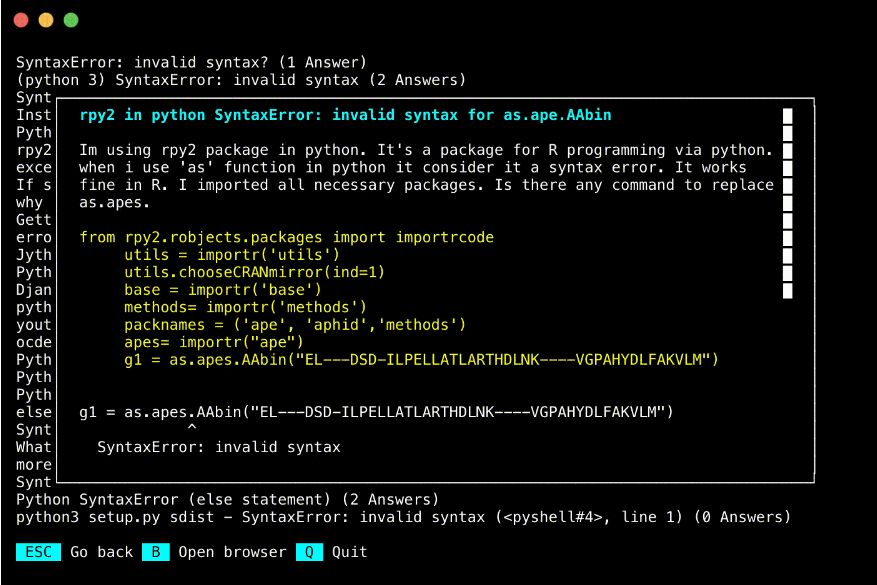This screenshot has height=585, width=877.
Task: Click code line utils = importr('utils')
Action: pos(232,255)
